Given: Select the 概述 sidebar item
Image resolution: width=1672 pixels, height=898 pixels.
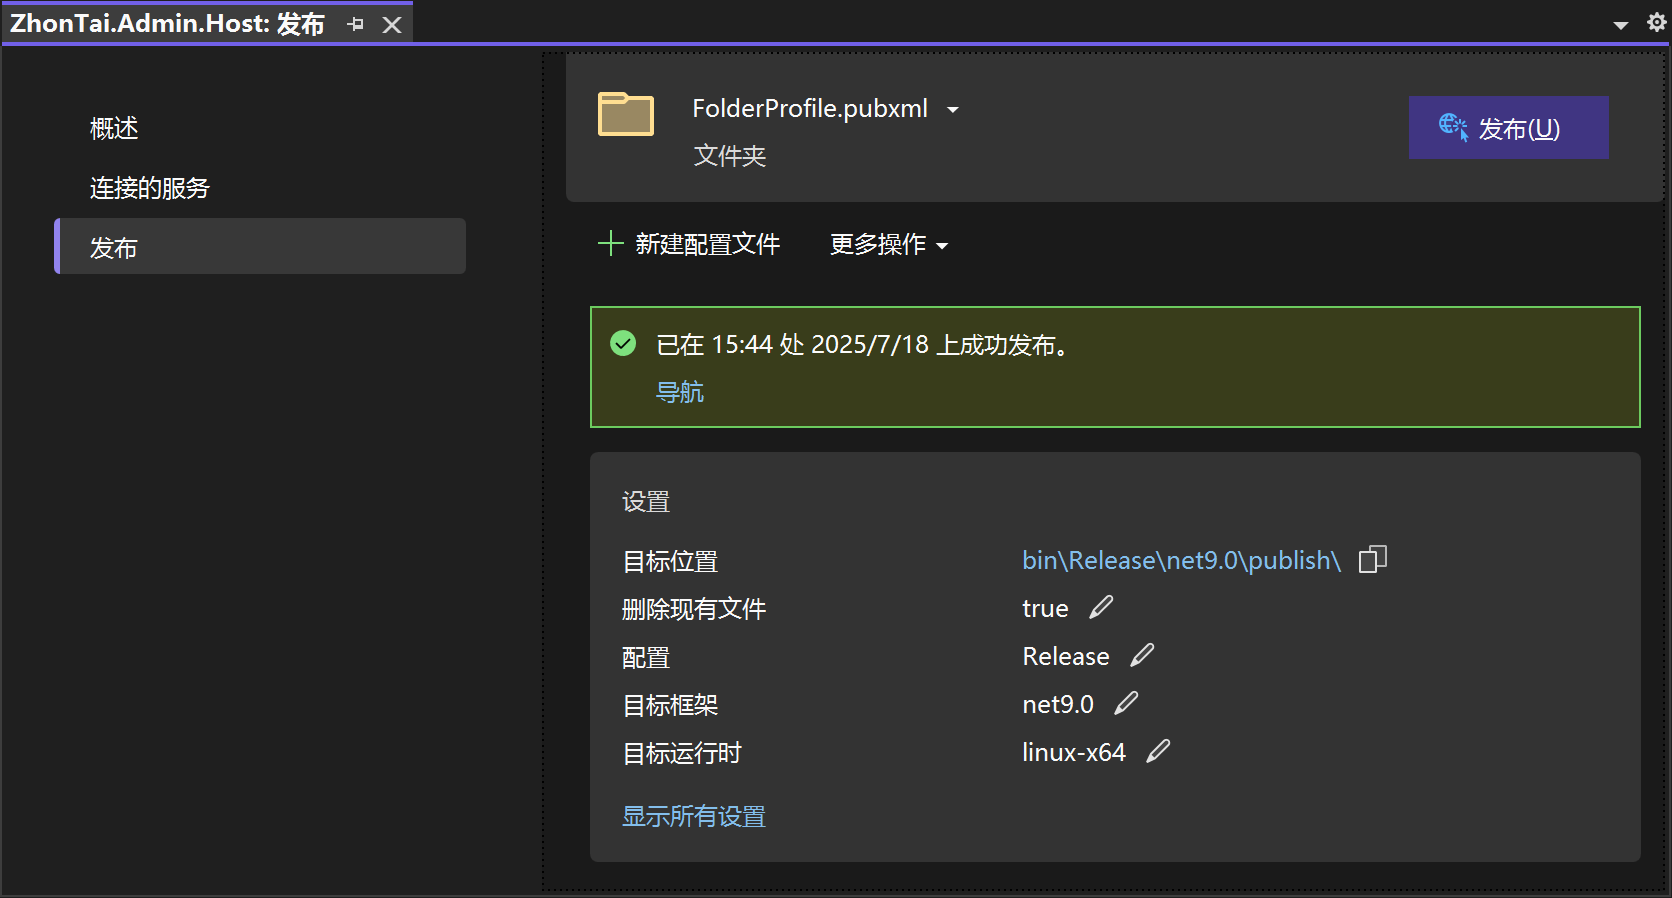Looking at the screenshot, I should click(x=114, y=128).
